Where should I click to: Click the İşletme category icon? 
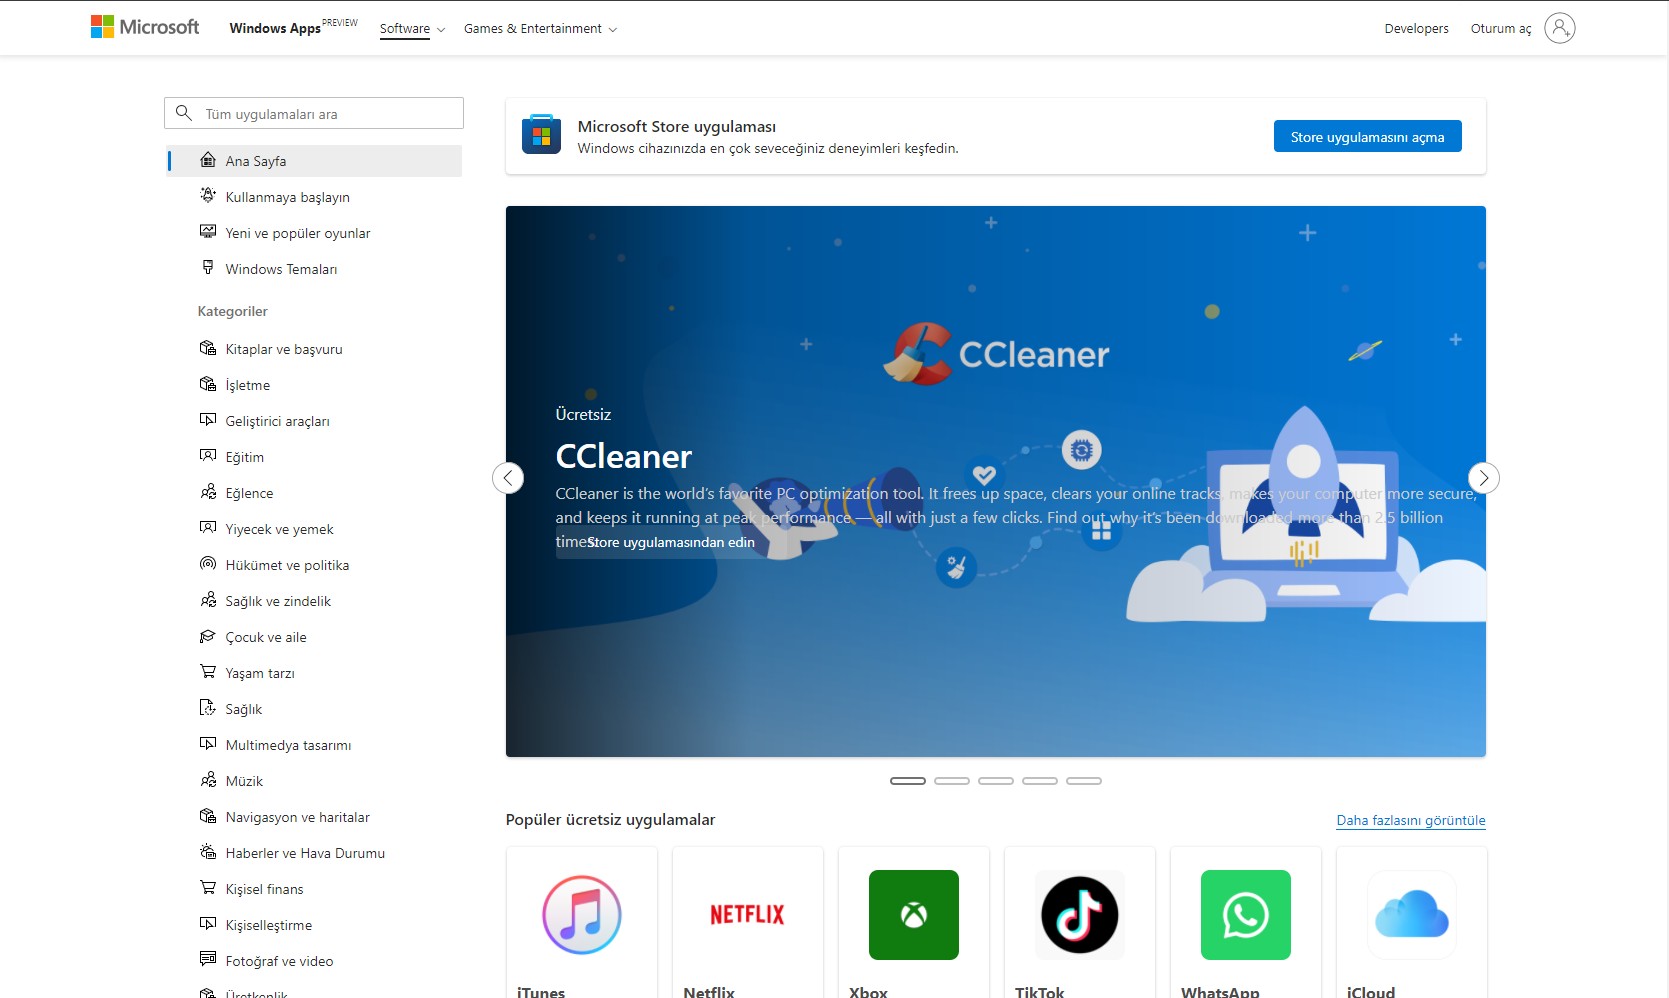pos(208,384)
